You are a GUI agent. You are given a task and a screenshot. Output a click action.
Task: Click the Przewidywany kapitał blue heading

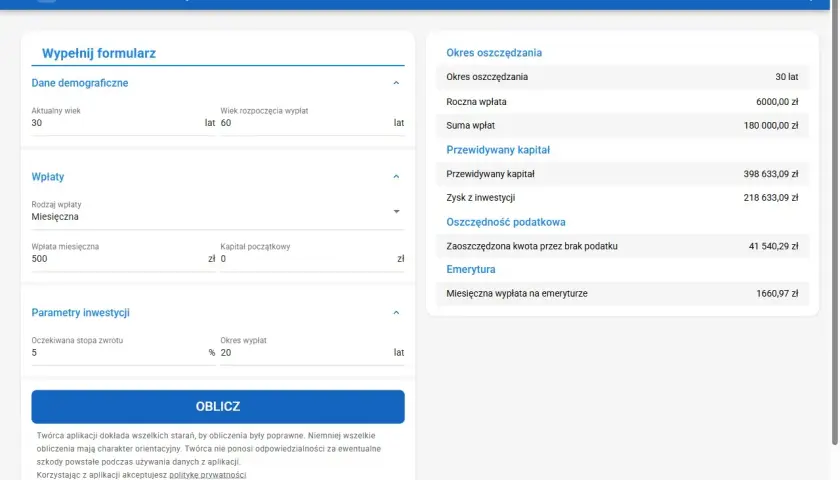click(x=498, y=150)
